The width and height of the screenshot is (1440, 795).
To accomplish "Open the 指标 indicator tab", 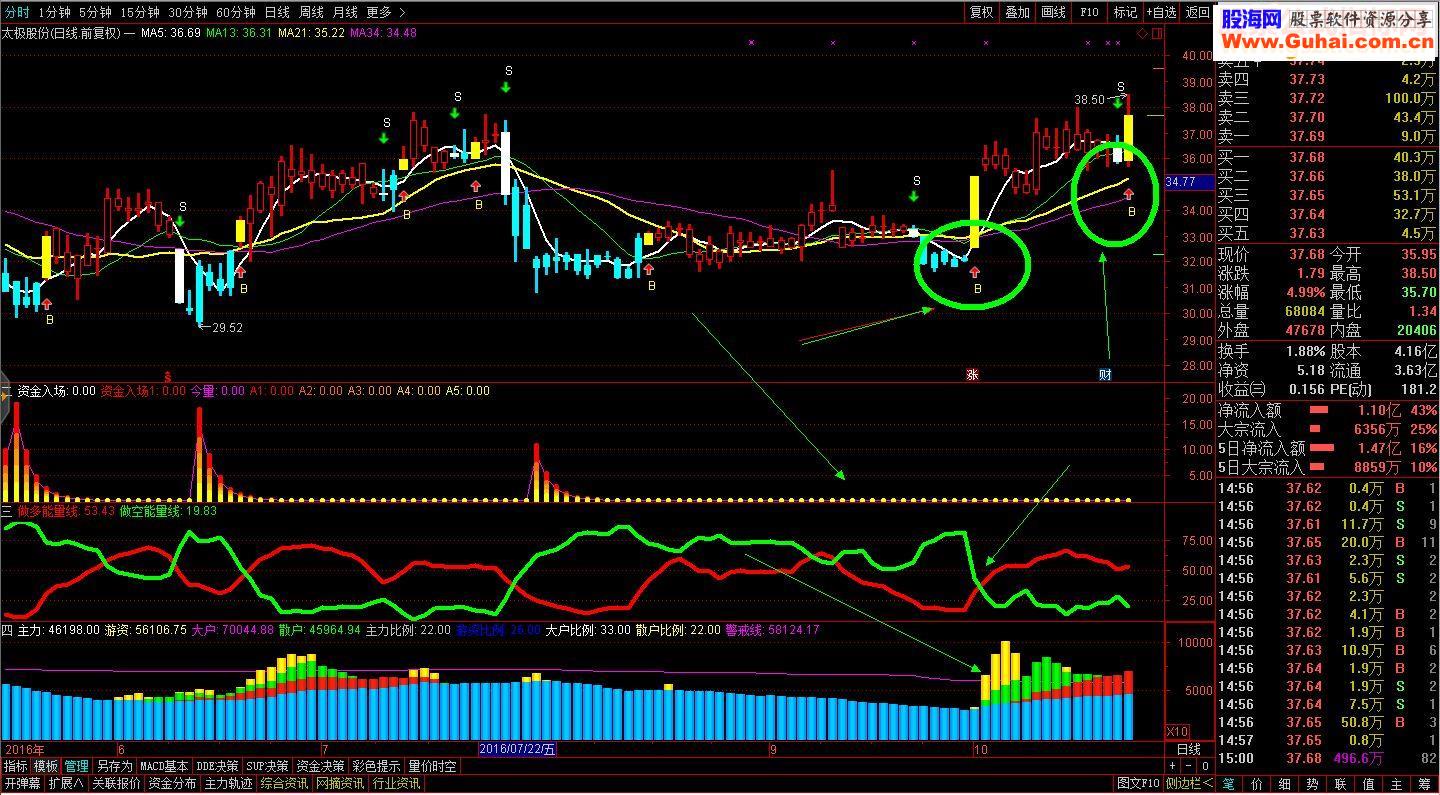I will pos(15,766).
